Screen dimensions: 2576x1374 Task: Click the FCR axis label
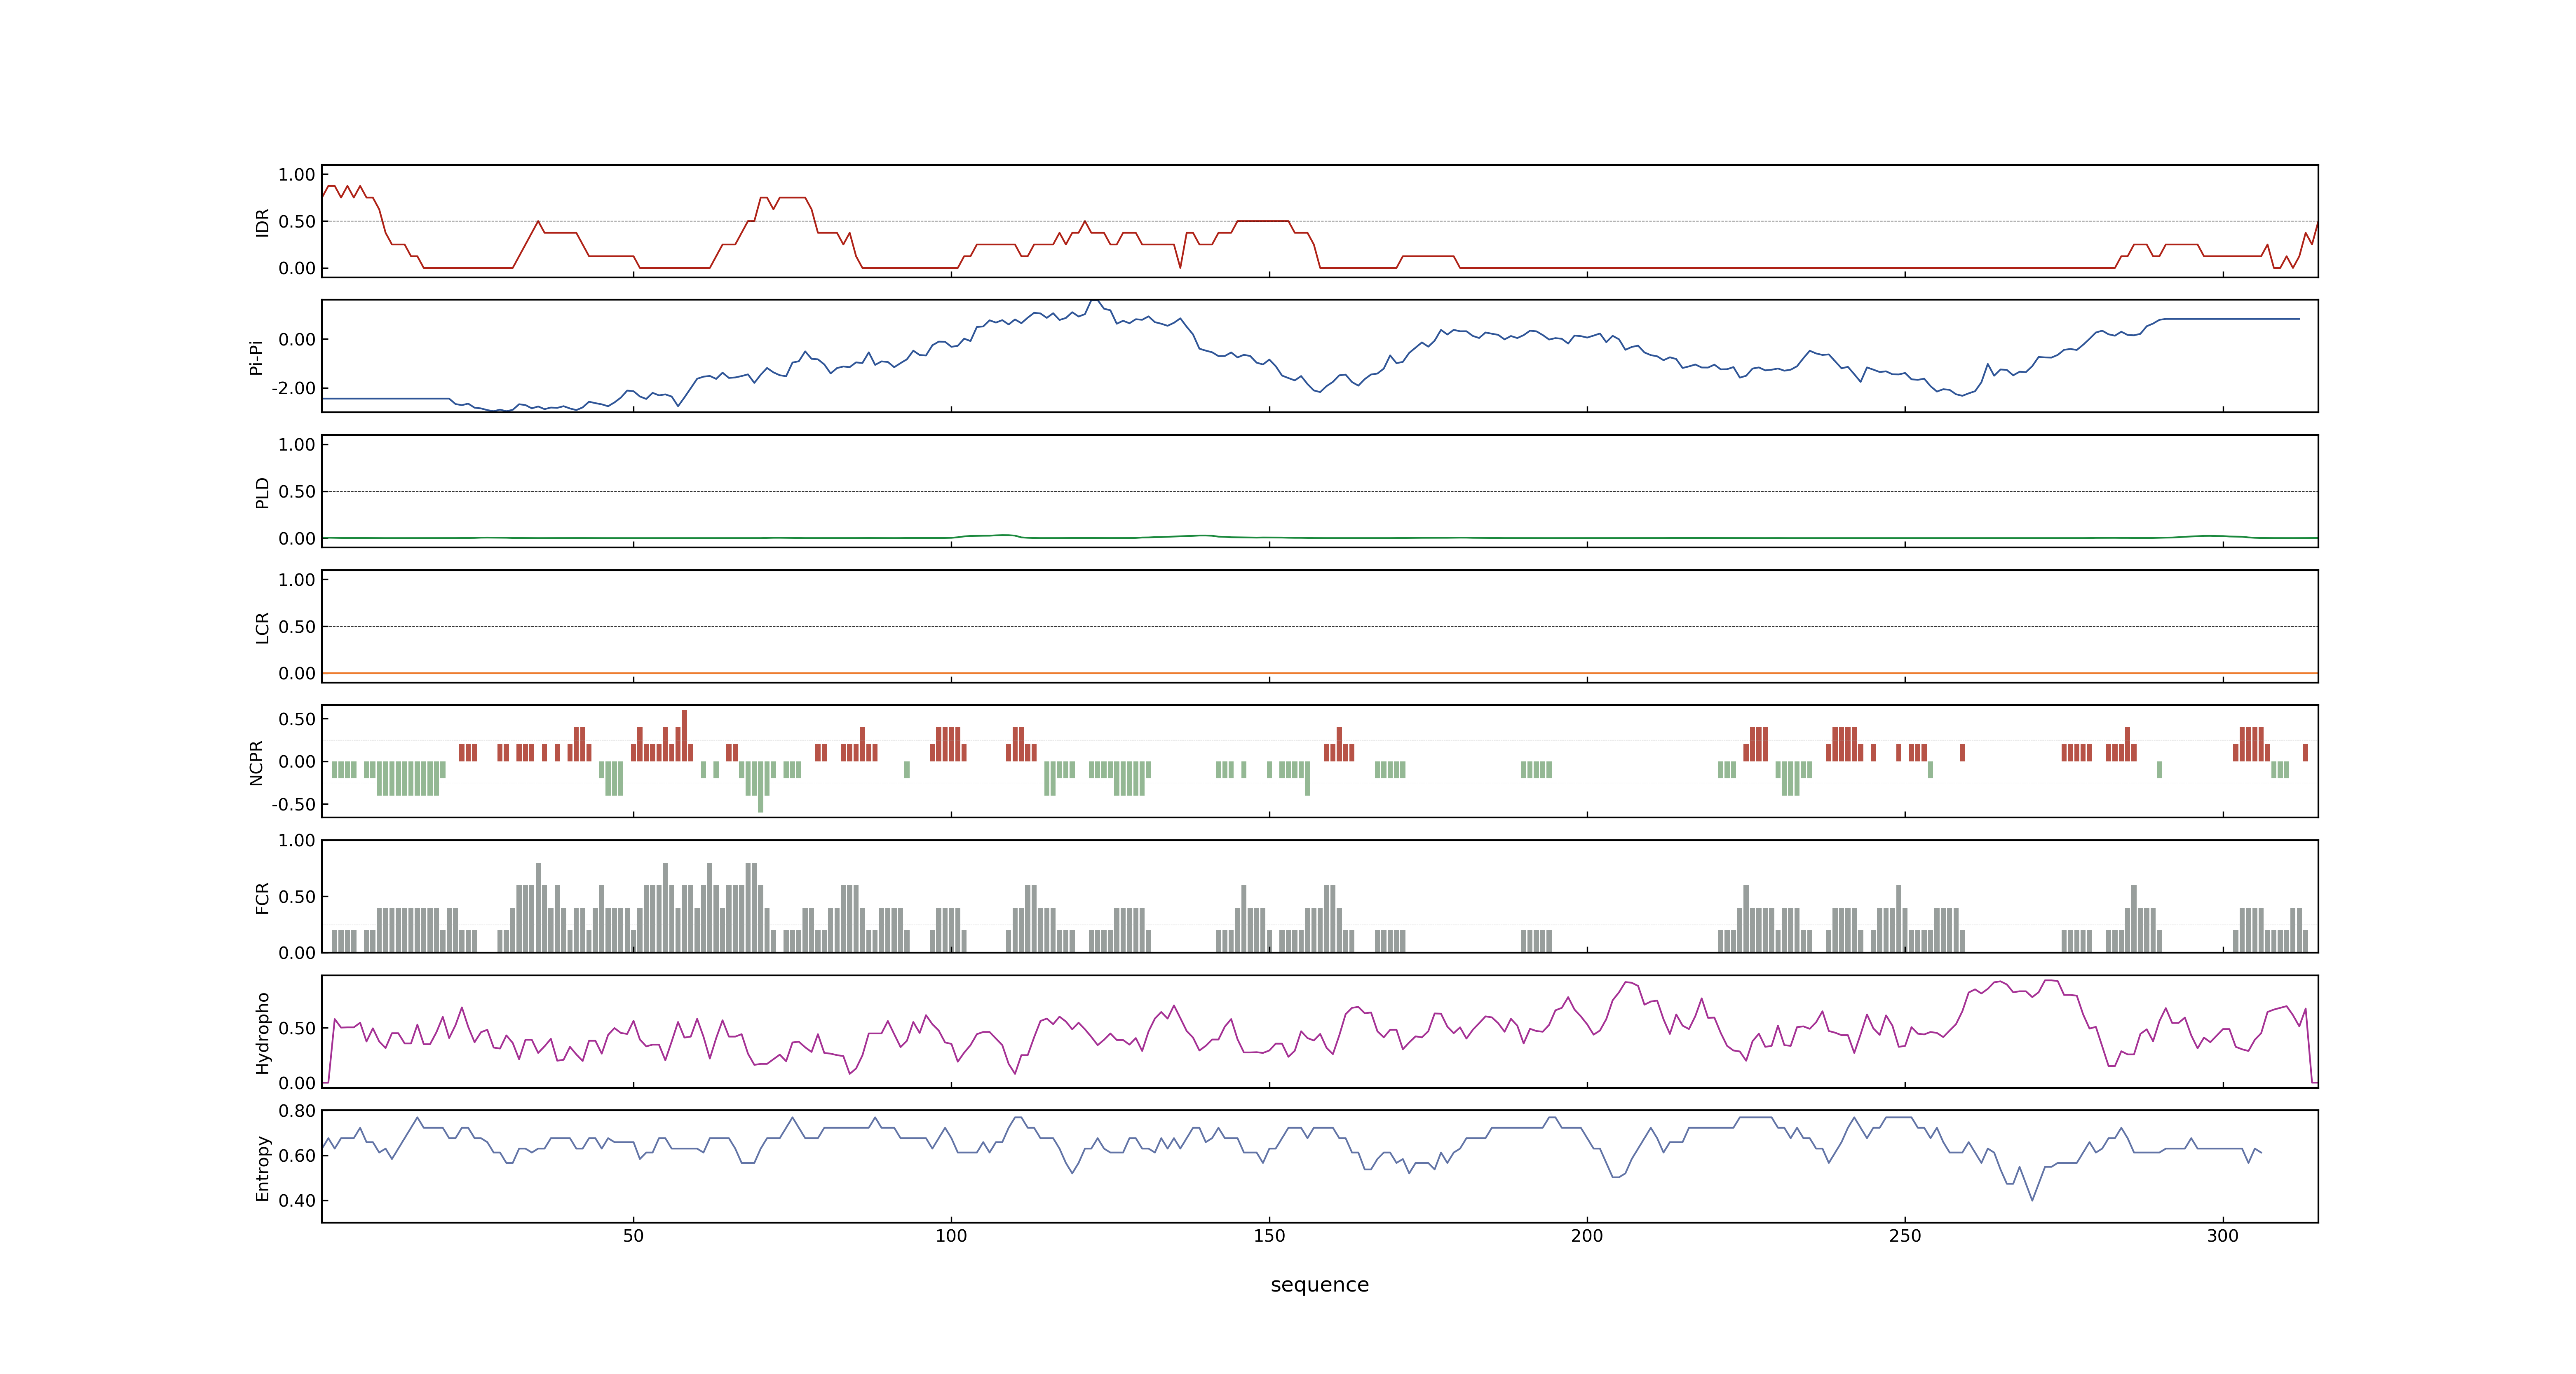(262, 897)
